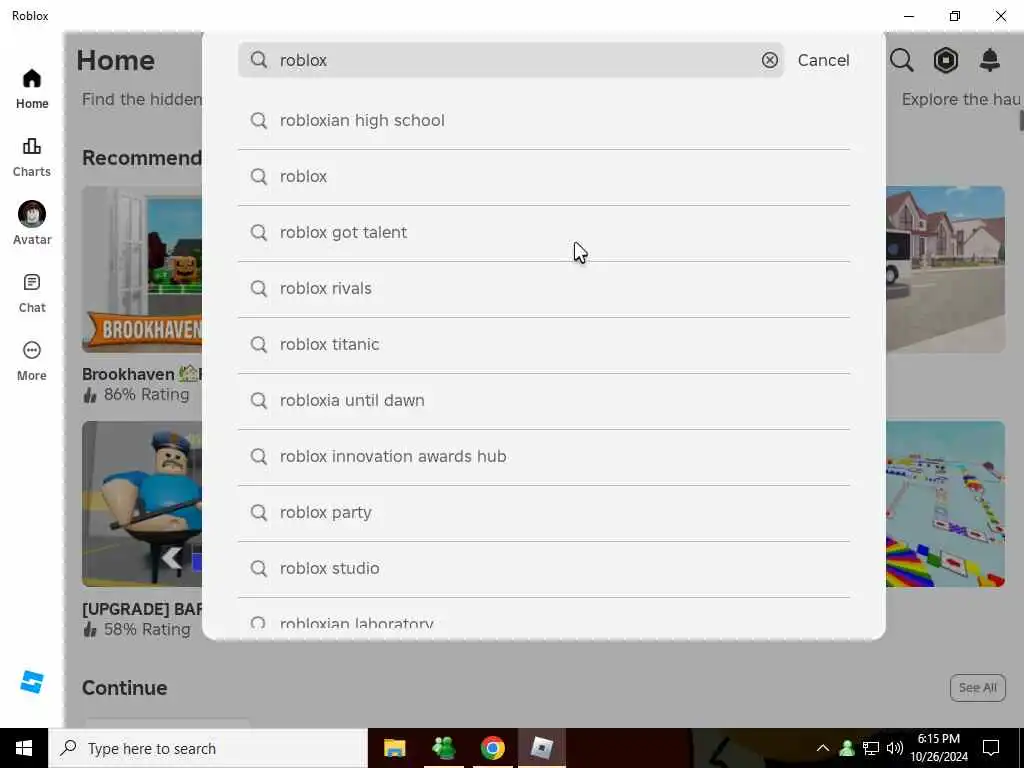Click the magnifier beside 'roblox party'

click(x=259, y=513)
